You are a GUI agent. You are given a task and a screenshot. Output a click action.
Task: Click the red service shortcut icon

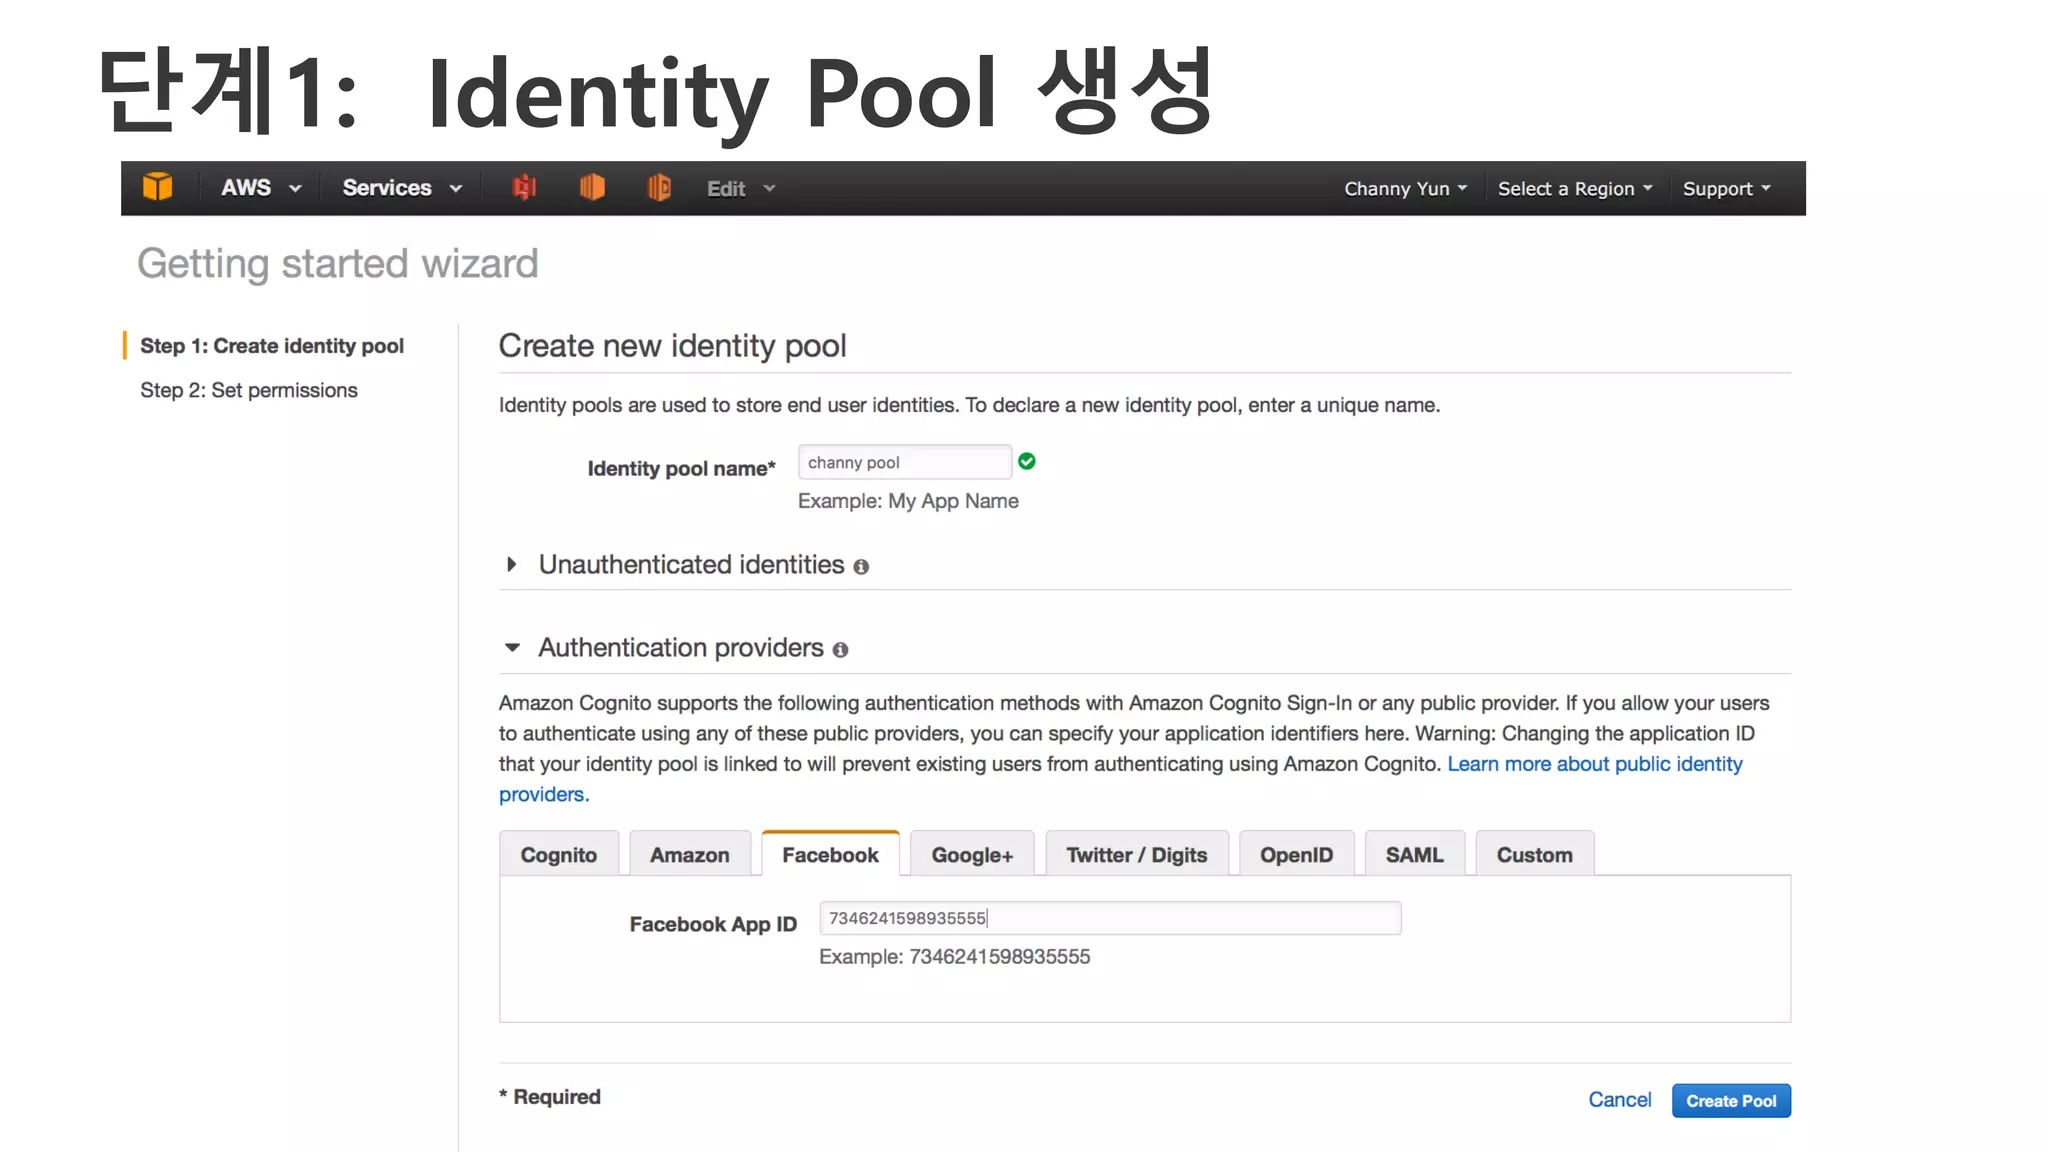click(x=524, y=187)
